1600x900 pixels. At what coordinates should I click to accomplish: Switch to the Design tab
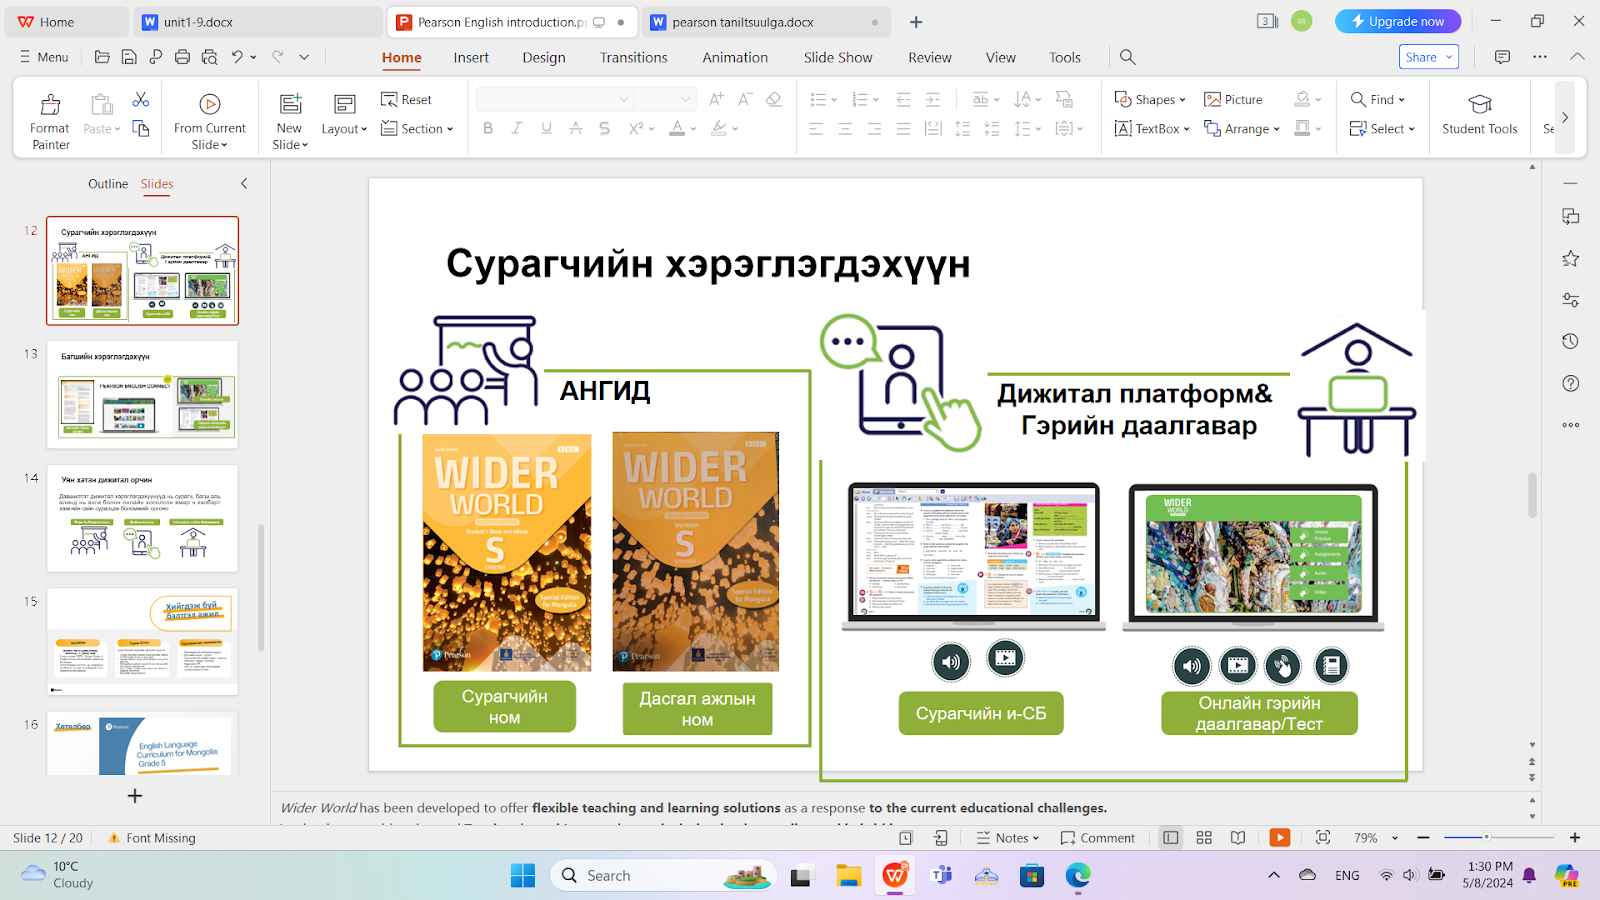pos(544,57)
